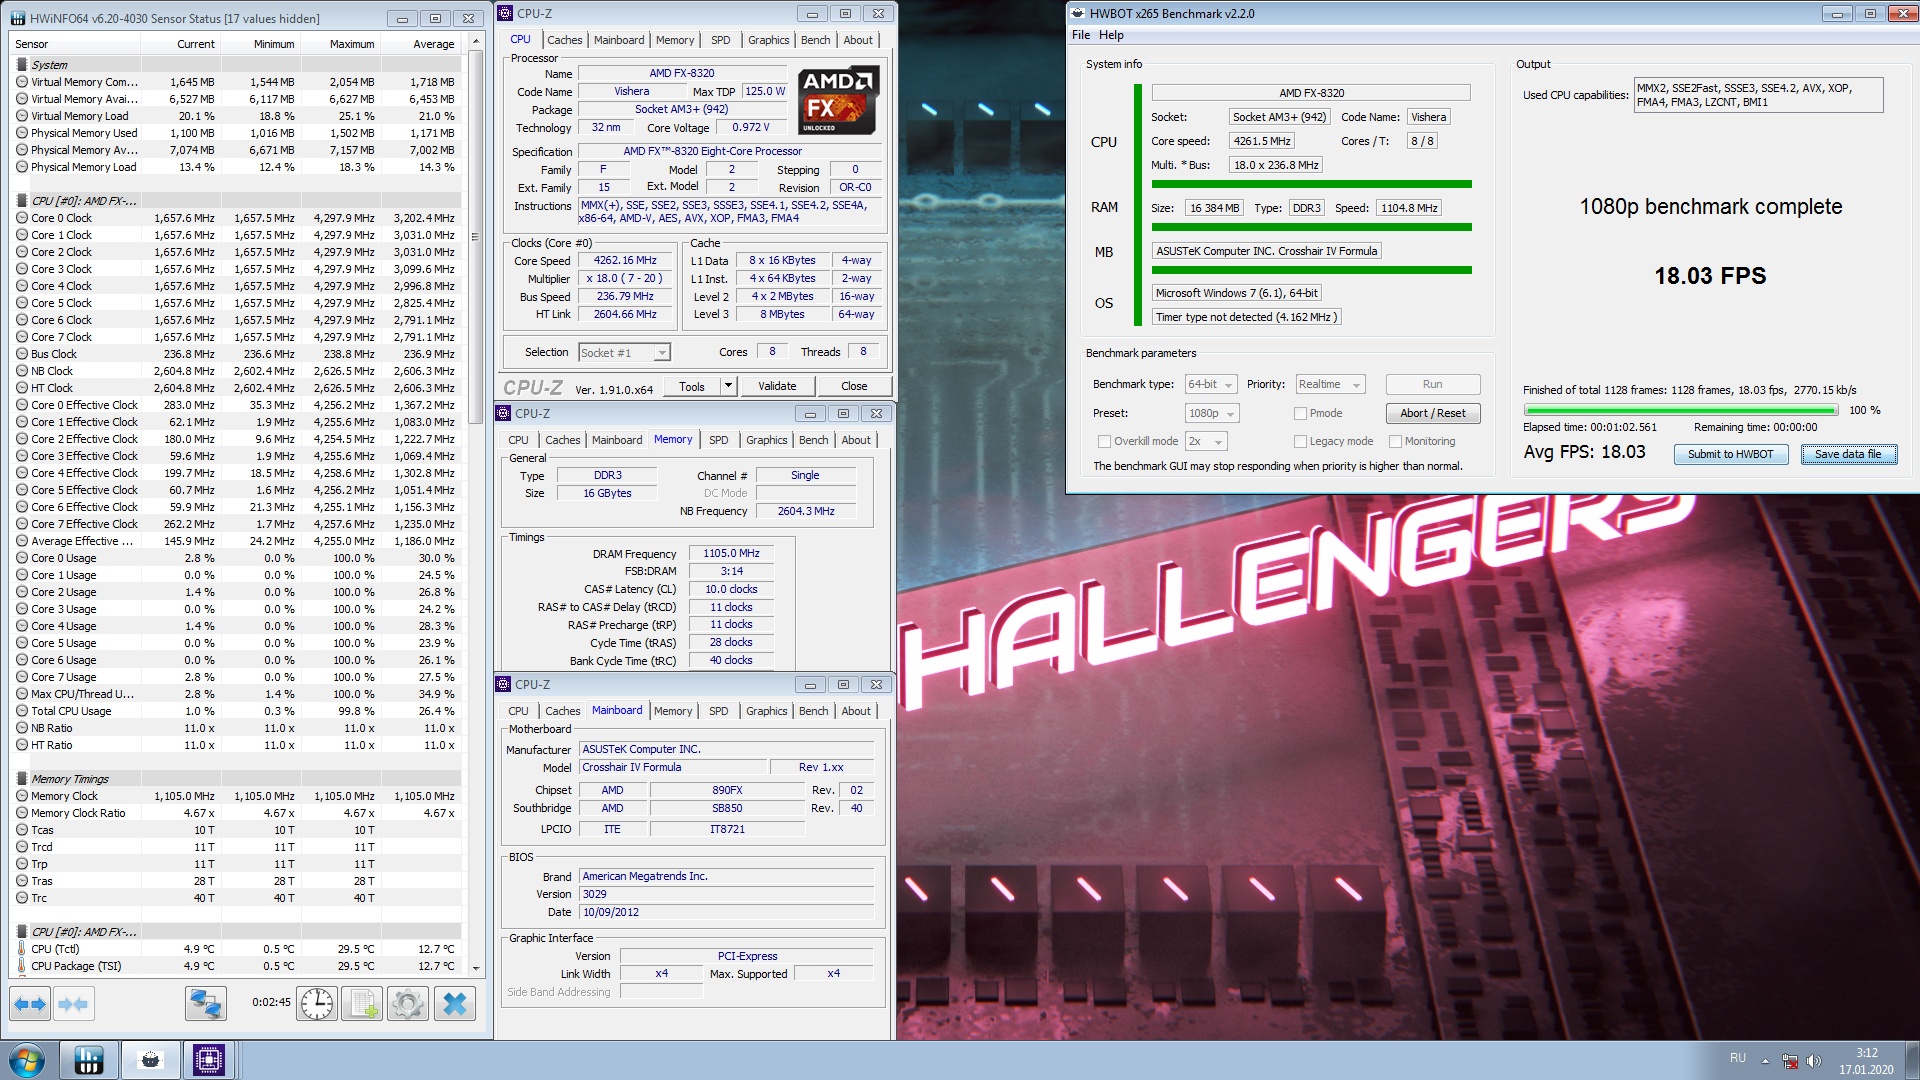The width and height of the screenshot is (1920, 1080).
Task: Click the taskbar clock showing 3:12
Action: click(1866, 1061)
